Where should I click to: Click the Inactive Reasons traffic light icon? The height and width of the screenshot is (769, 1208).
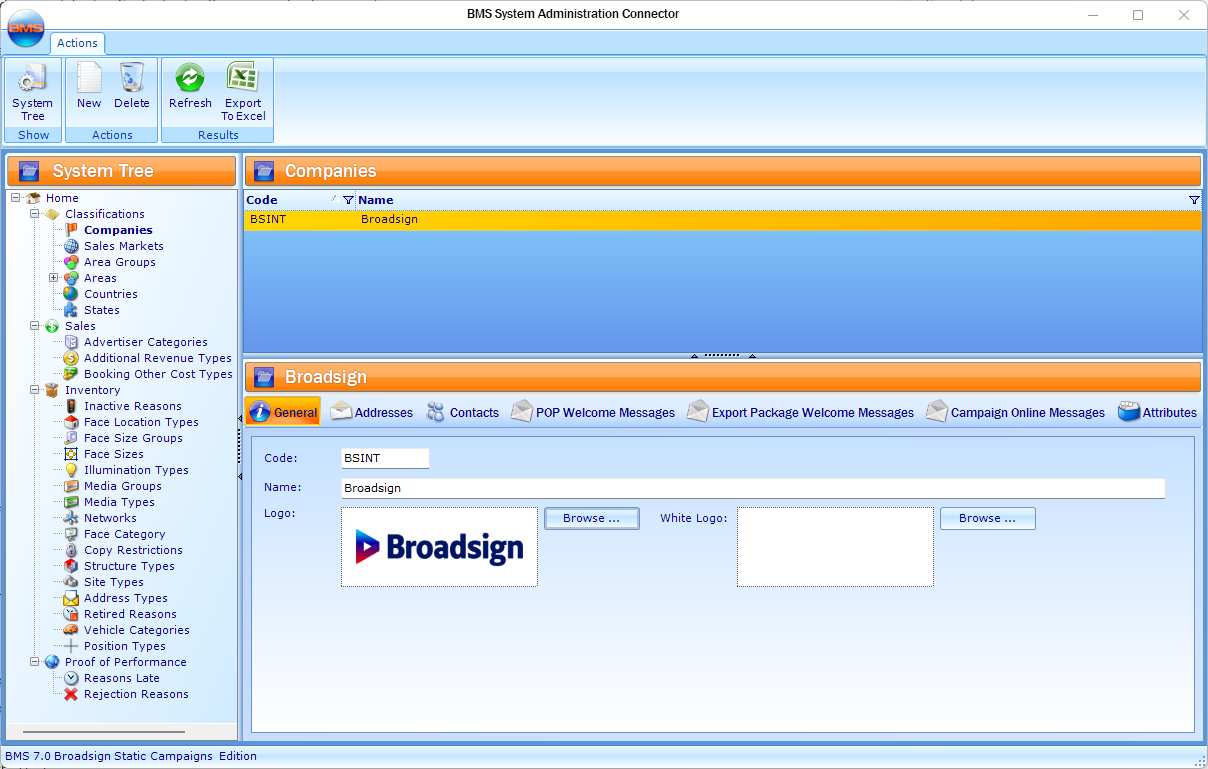71,406
